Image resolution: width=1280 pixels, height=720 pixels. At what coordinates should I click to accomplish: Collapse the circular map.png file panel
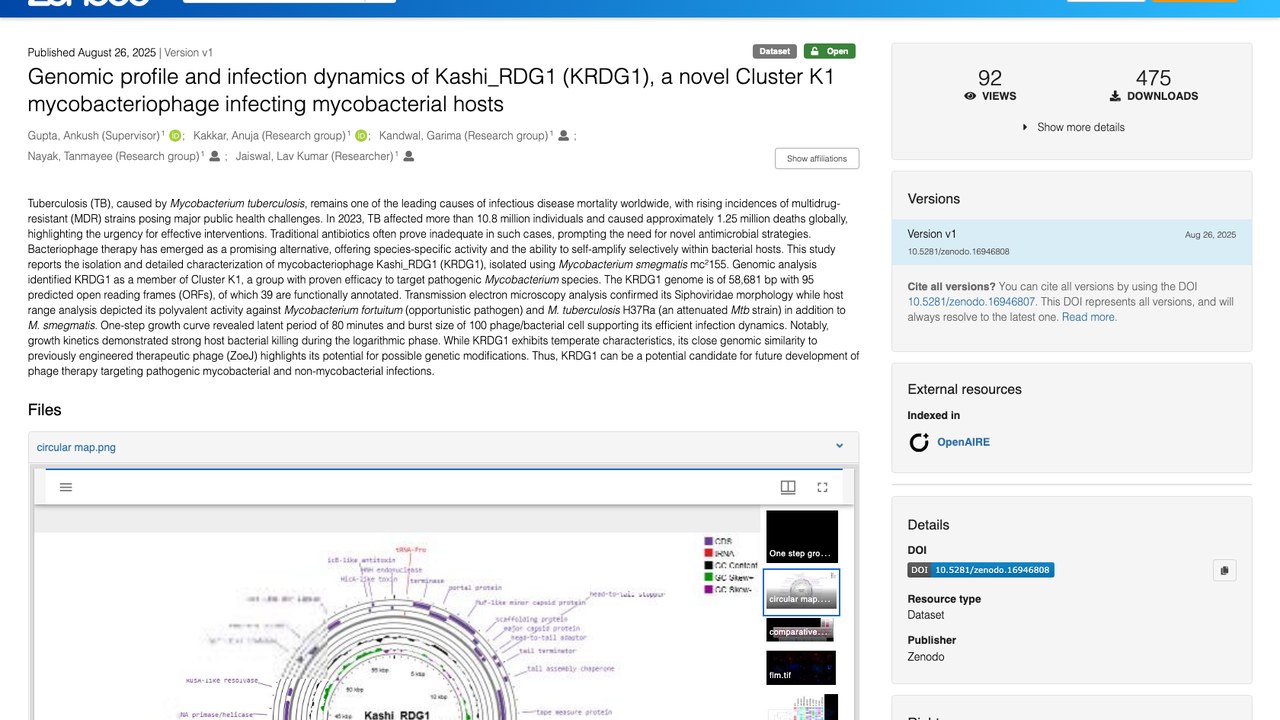point(839,446)
